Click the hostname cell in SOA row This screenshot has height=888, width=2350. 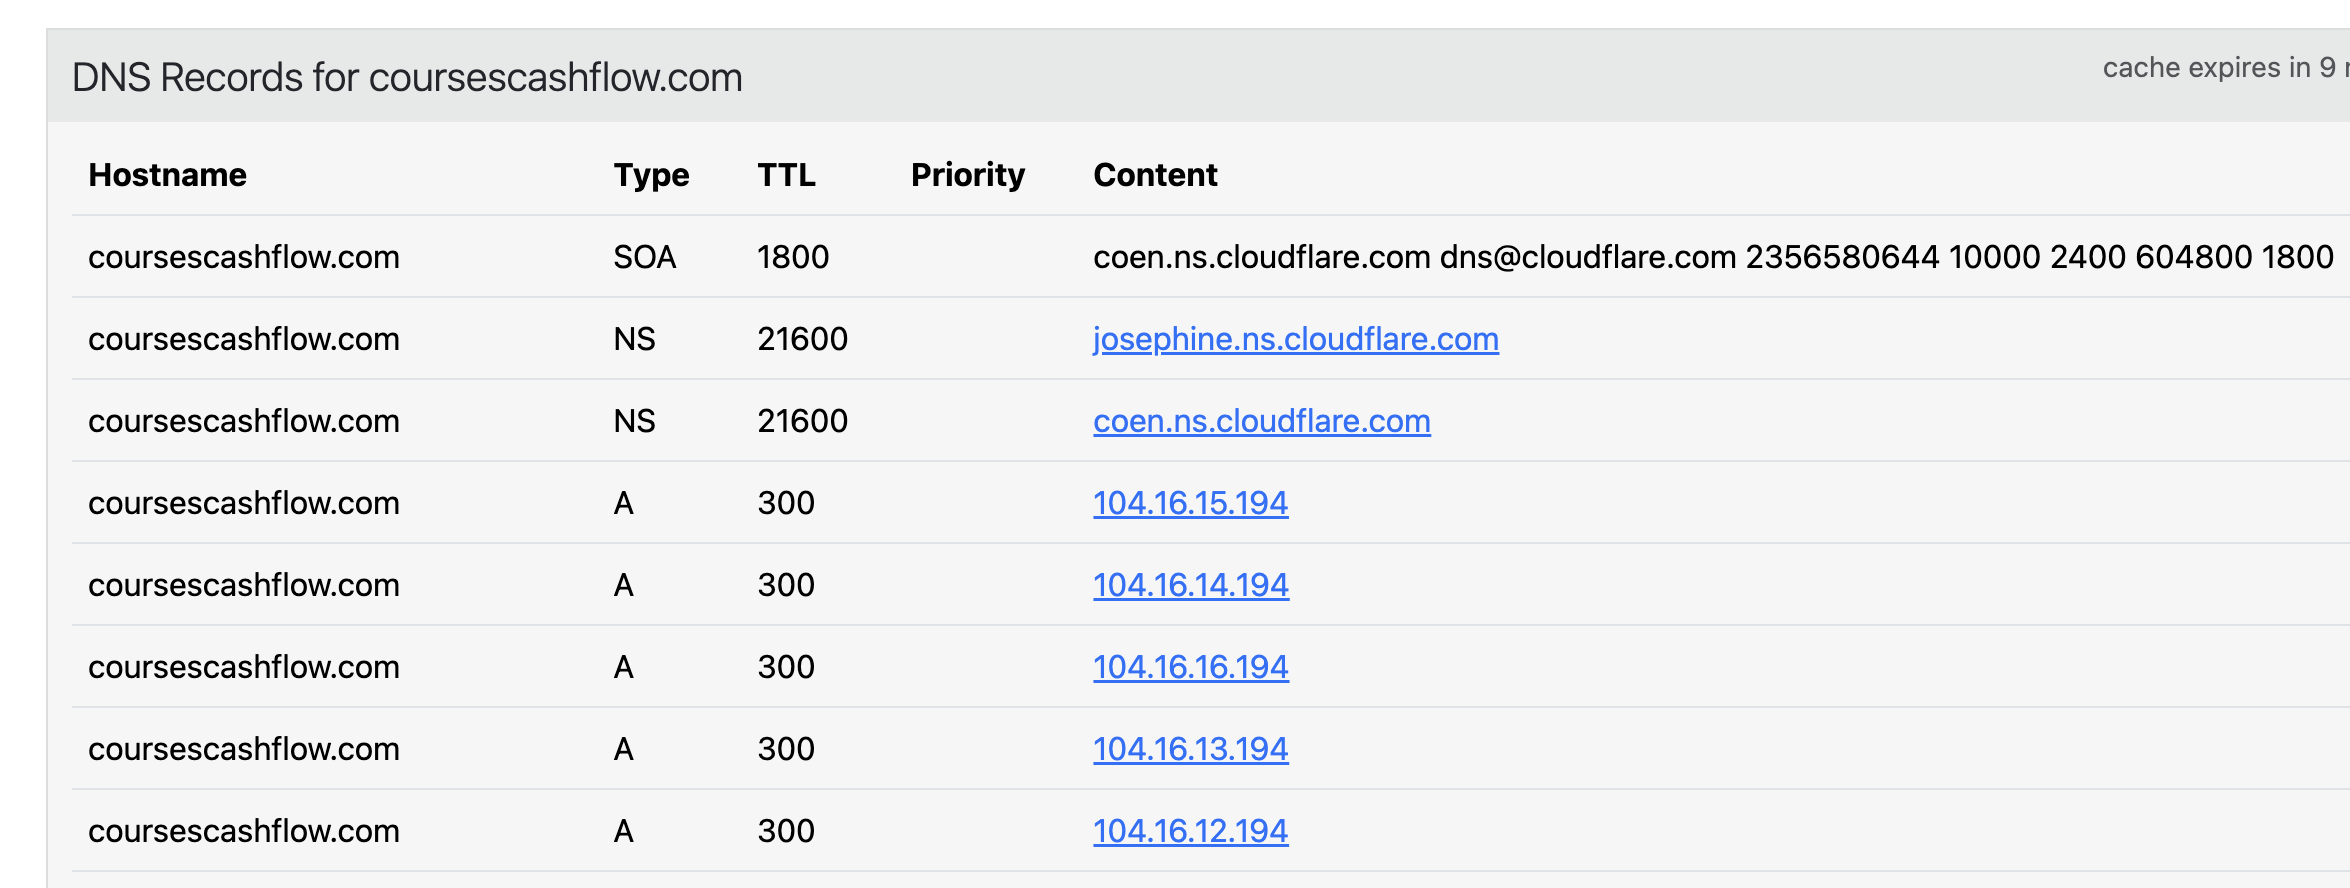243,258
